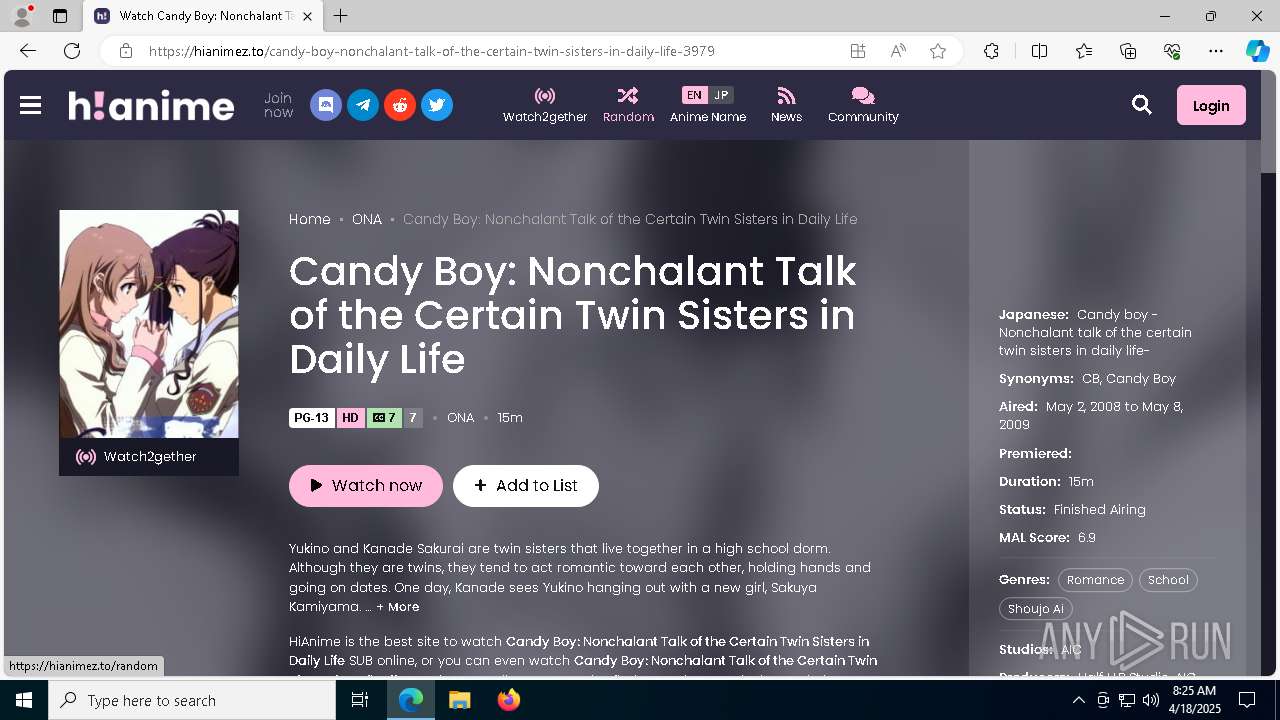
Task: Click the Candy Boy poster thumbnail
Action: (x=149, y=324)
